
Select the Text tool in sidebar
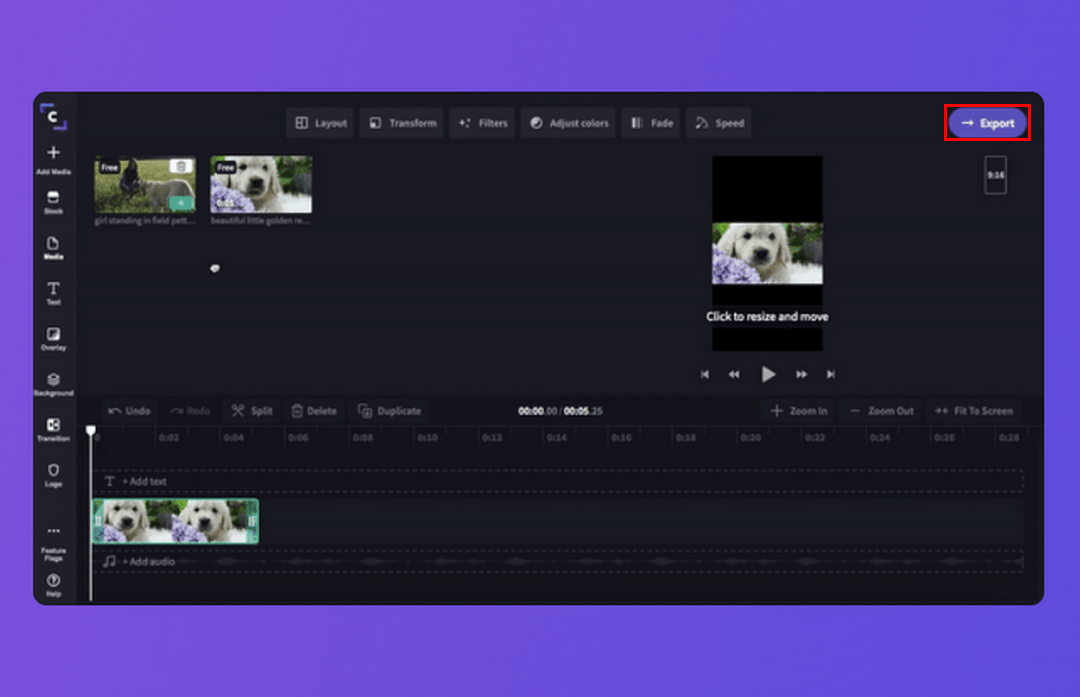point(53,293)
